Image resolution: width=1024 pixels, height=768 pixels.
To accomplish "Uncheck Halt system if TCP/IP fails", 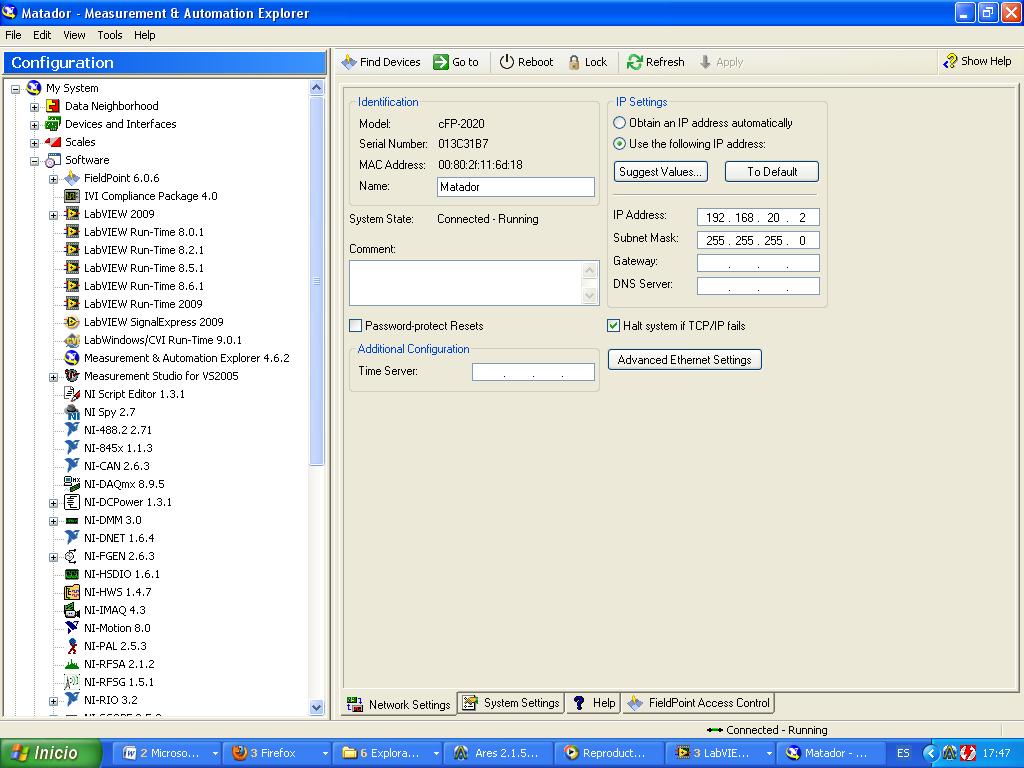I will (613, 325).
